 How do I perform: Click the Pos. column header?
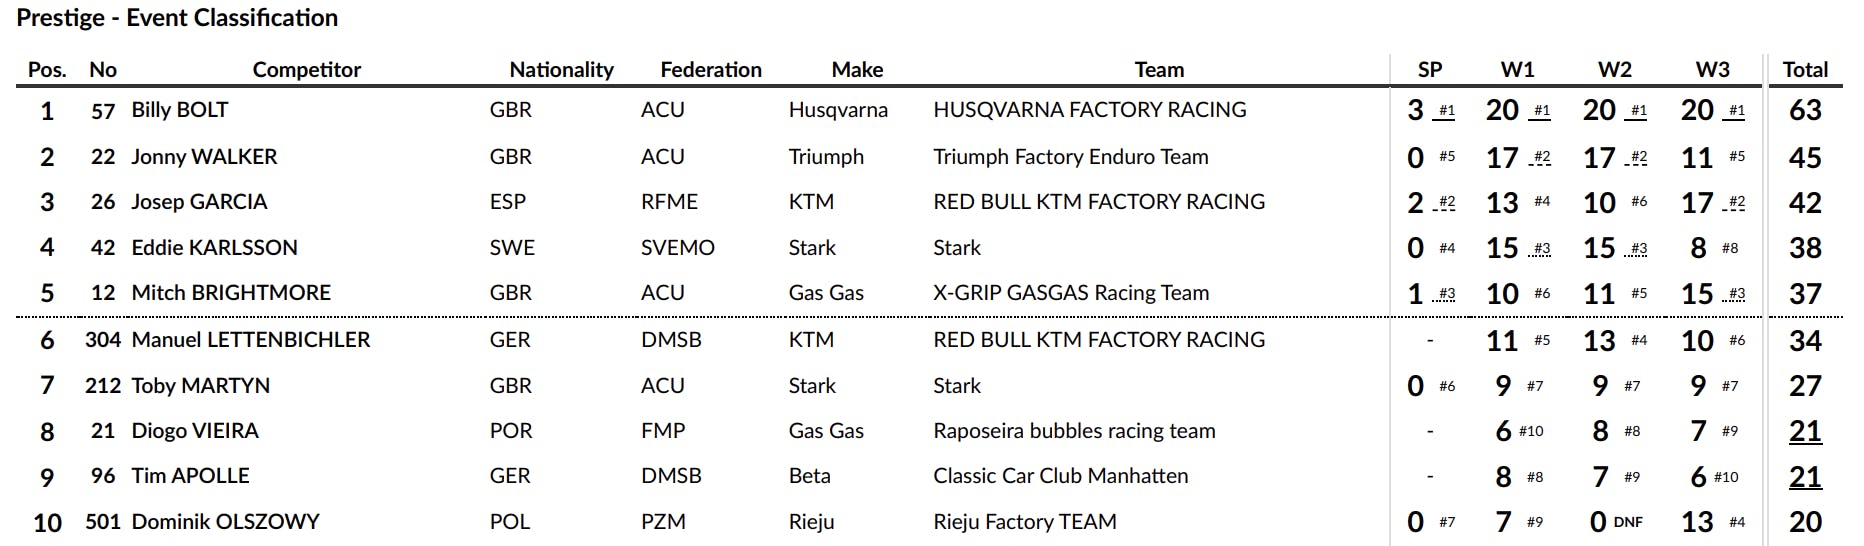click(47, 70)
